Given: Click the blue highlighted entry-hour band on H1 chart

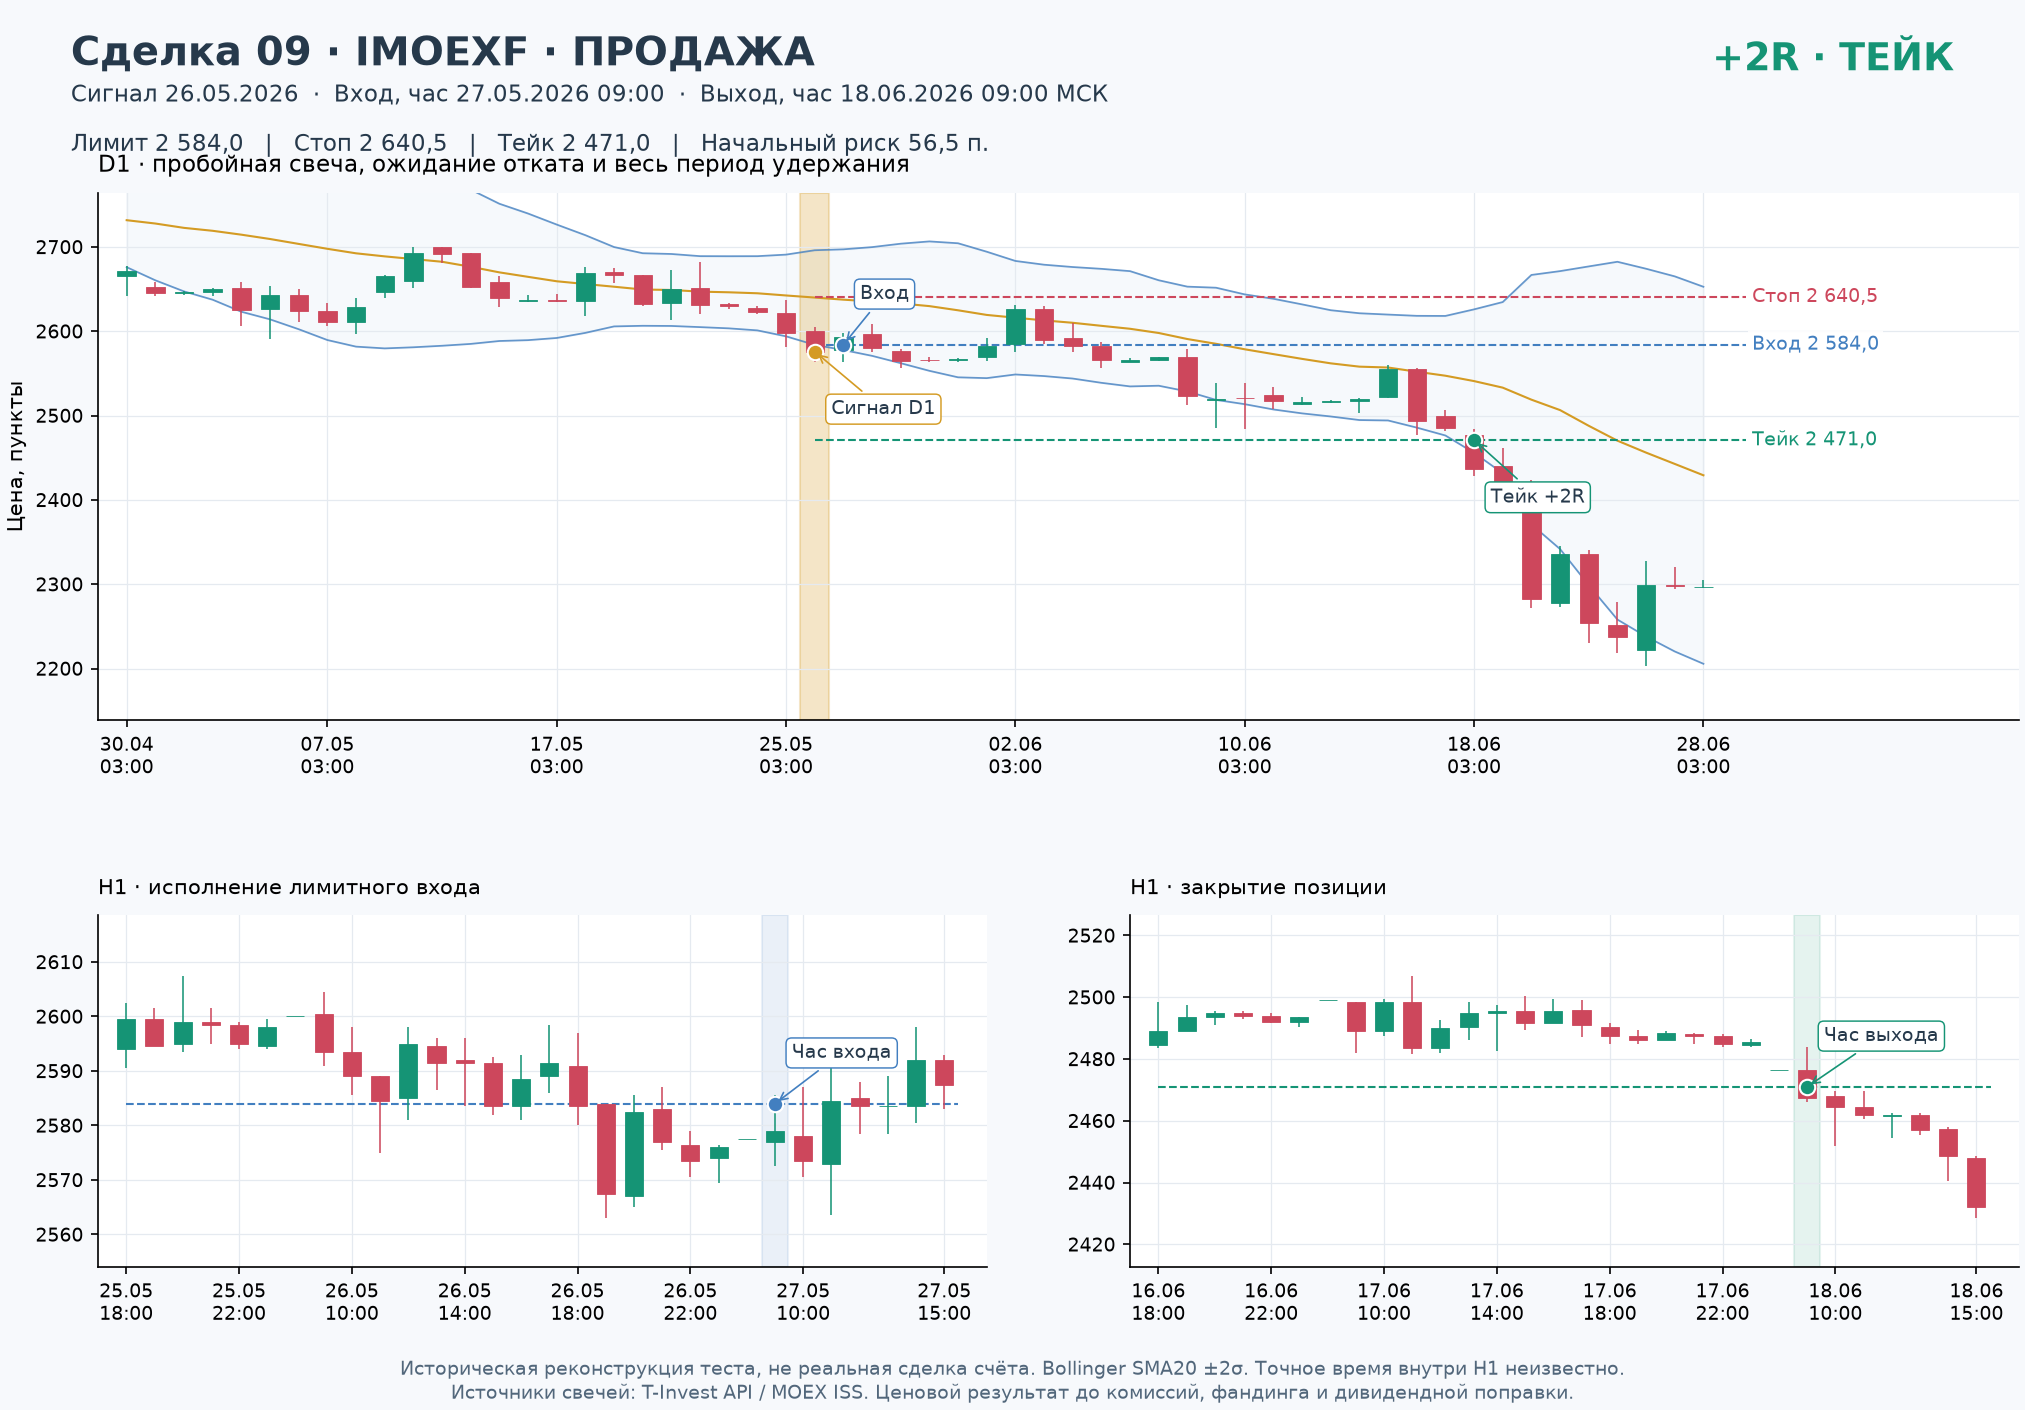Looking at the screenshot, I should 775,1091.
